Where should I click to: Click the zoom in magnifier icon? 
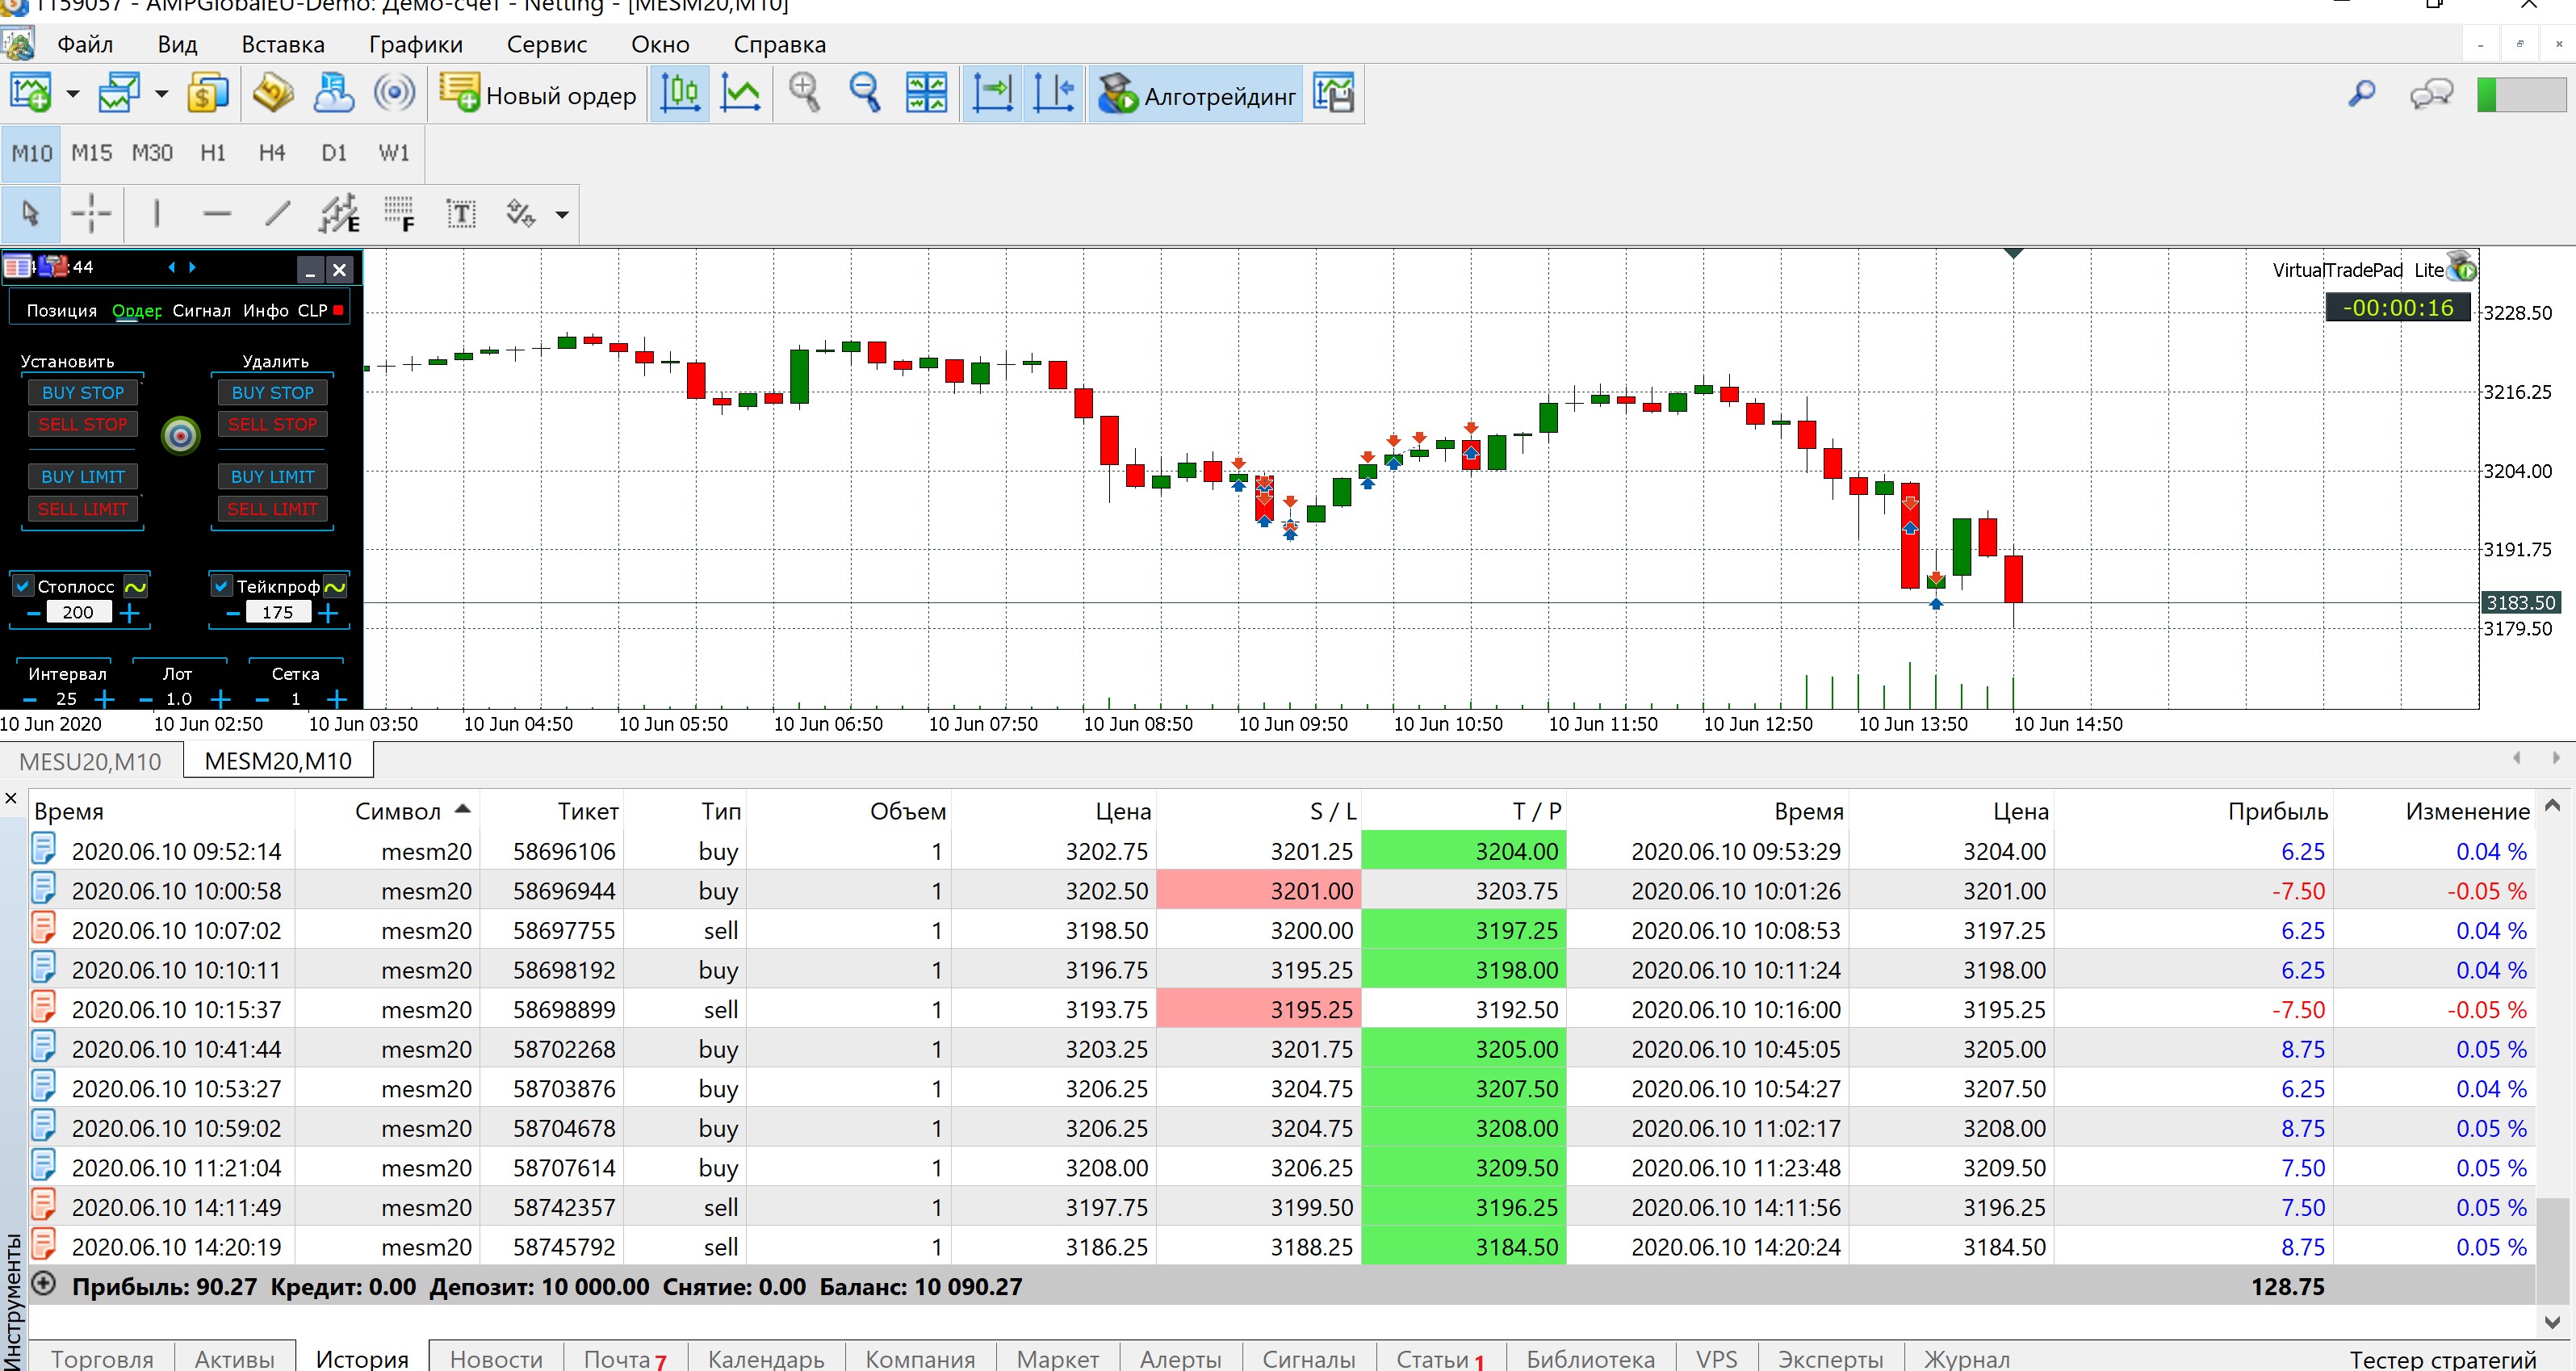click(804, 94)
